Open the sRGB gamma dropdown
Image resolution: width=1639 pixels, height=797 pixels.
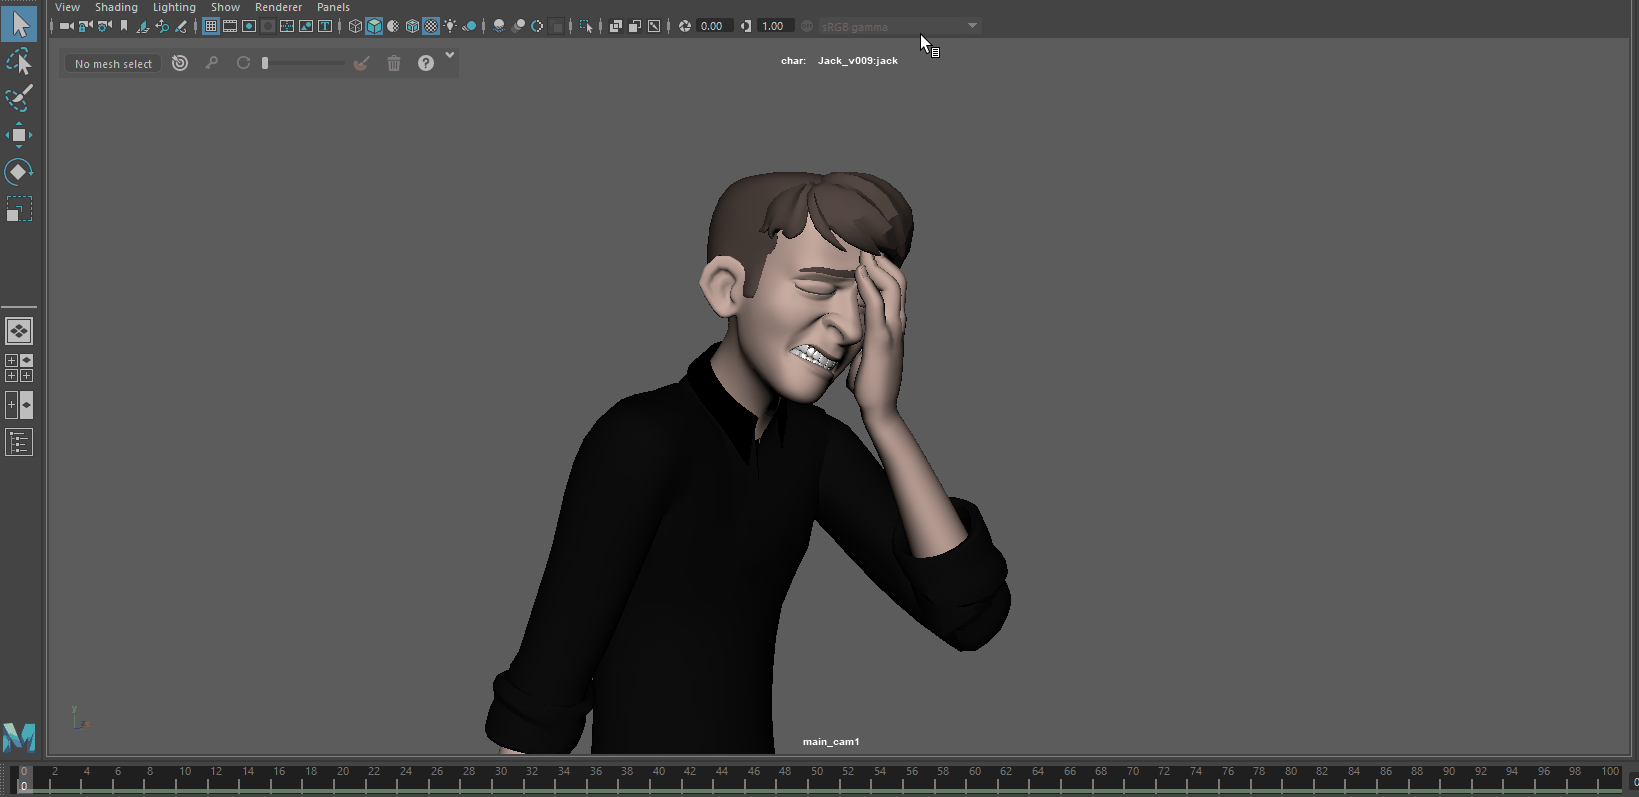[900, 26]
